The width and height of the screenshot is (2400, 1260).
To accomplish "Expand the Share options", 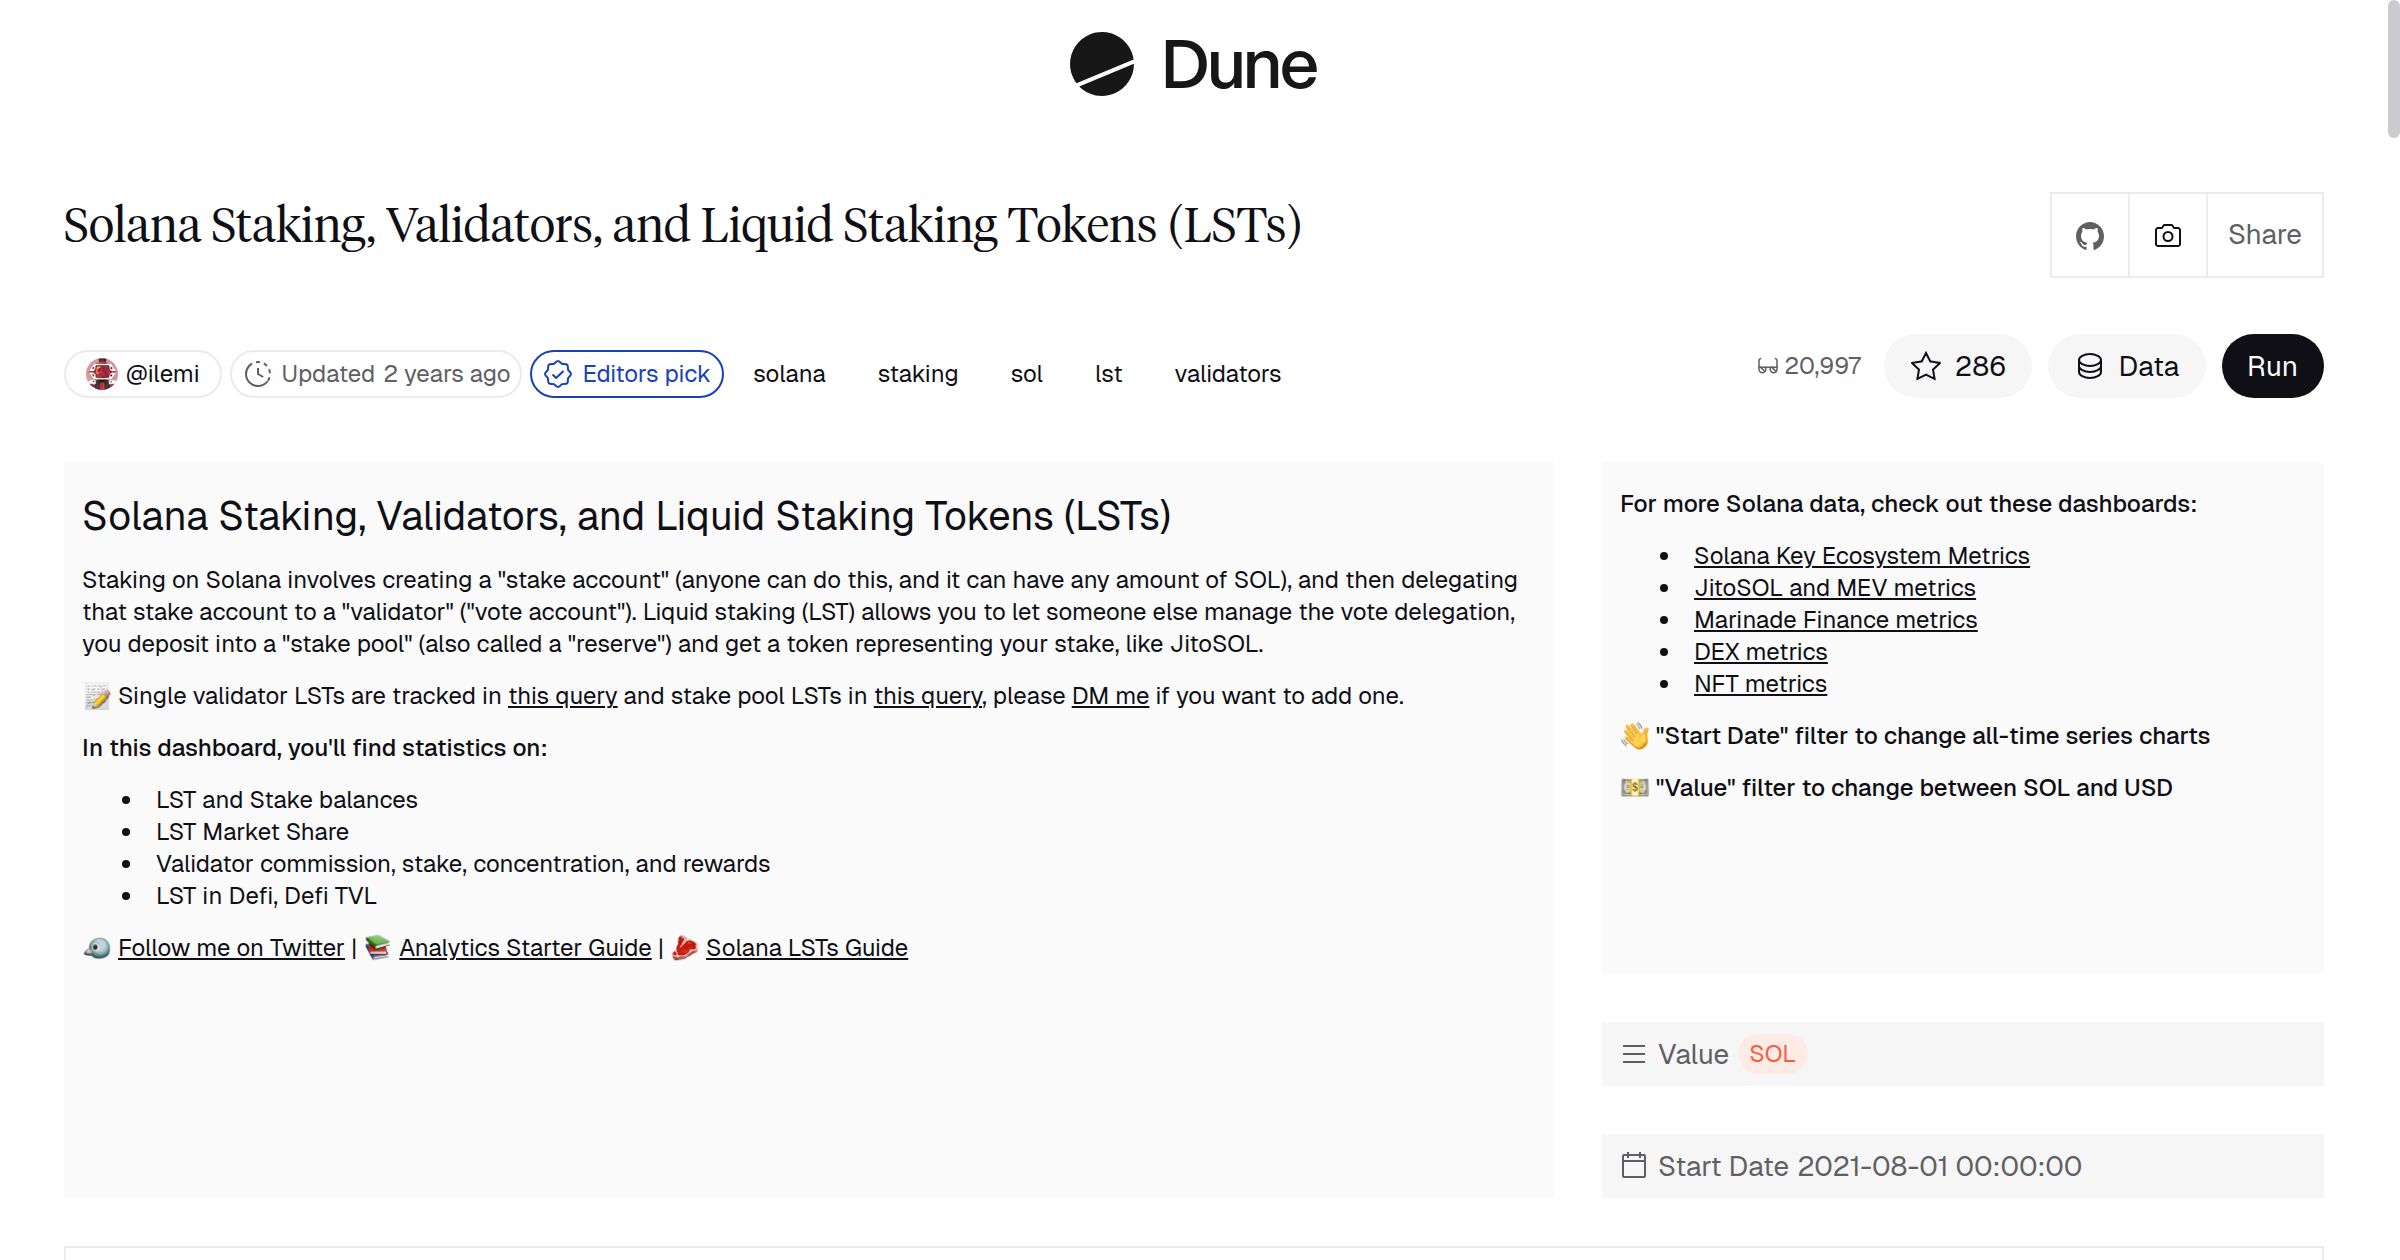I will coord(2264,234).
